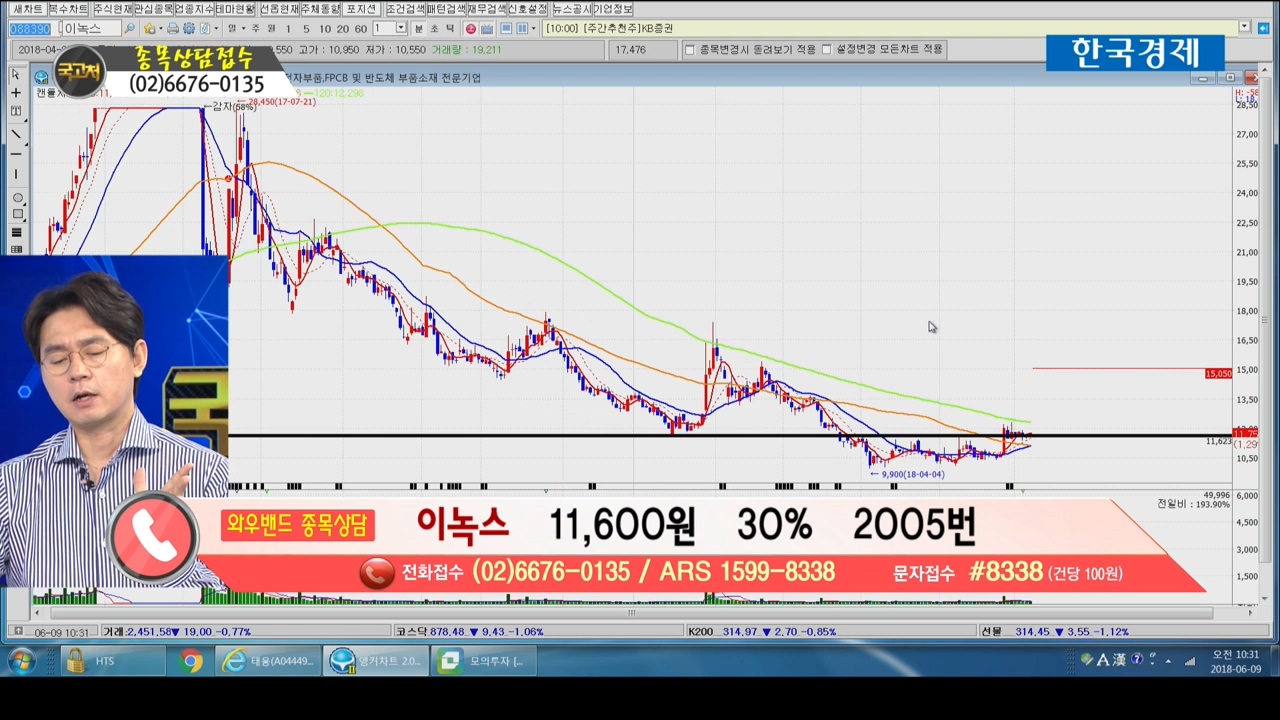1280x720 pixels.
Task: Enable 종목변경시 돌려보기 적용 checkbox
Action: click(x=689, y=49)
